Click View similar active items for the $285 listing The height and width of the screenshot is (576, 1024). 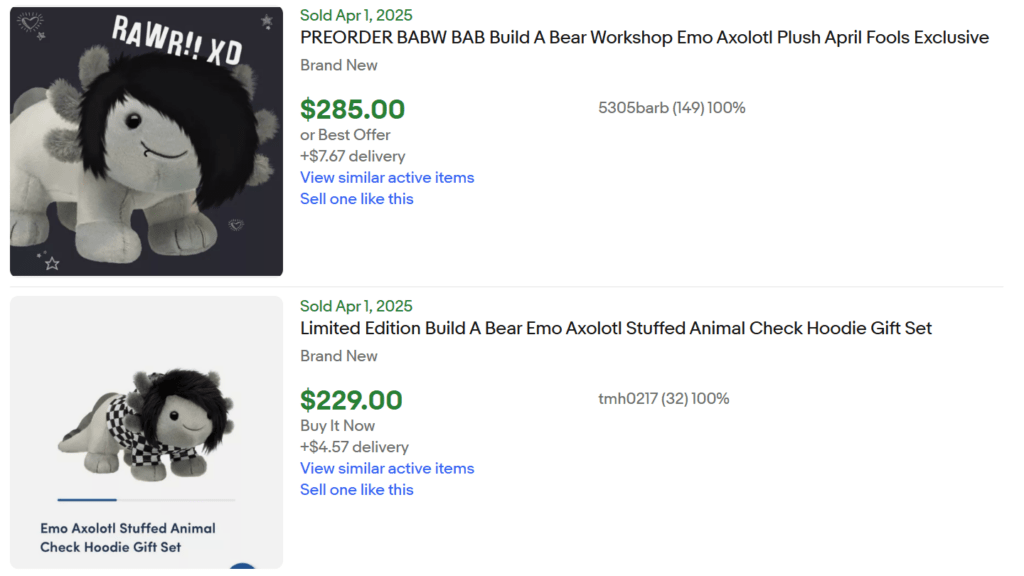pos(387,177)
